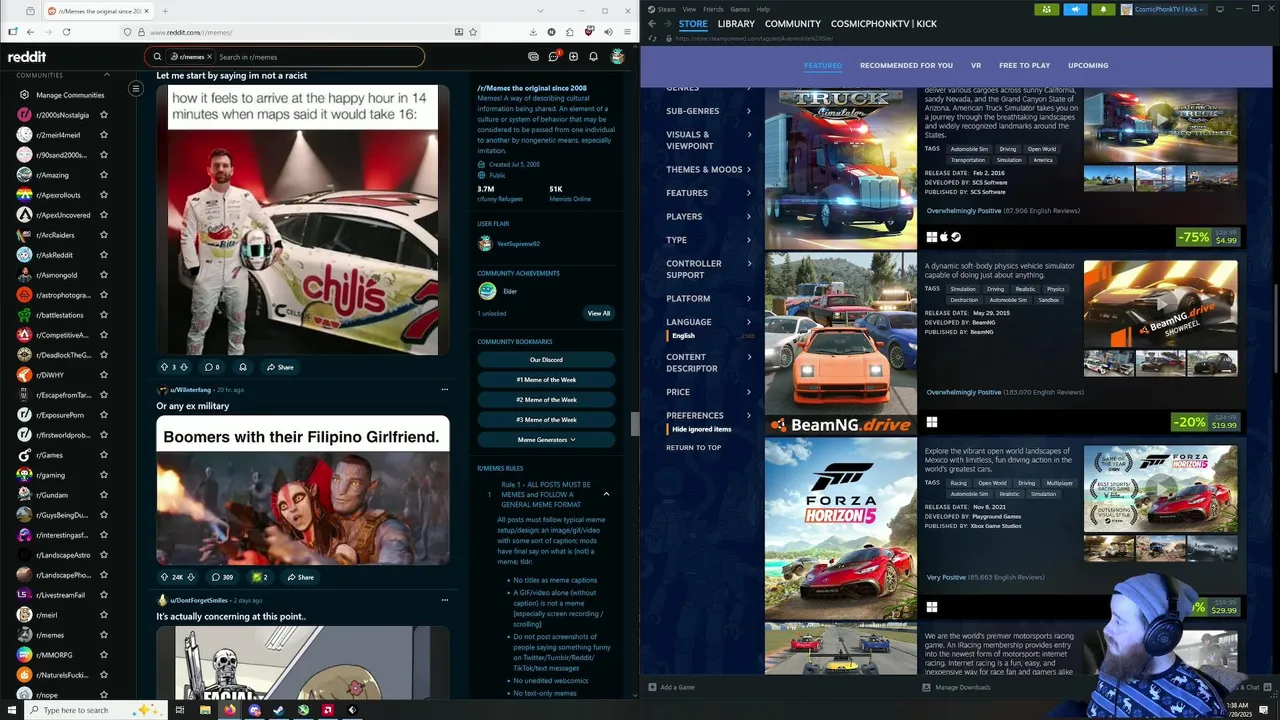This screenshot has height=720, width=1280.
Task: Collapse the Reddit left sidebar with round menu button
Action: pos(136,89)
